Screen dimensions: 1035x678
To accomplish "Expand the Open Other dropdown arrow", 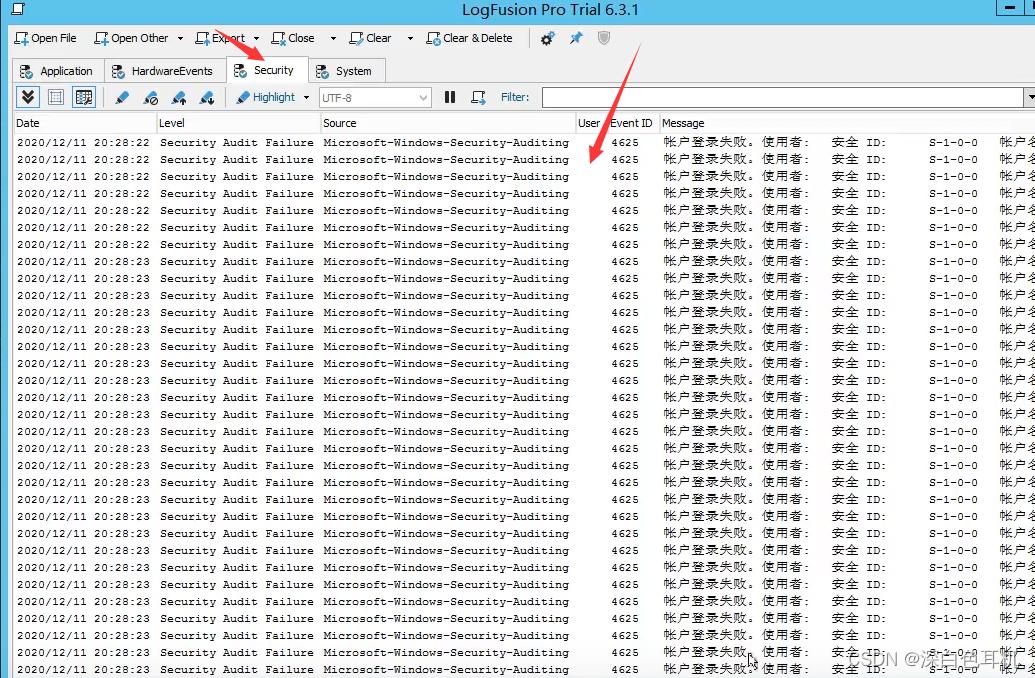I will (180, 38).
